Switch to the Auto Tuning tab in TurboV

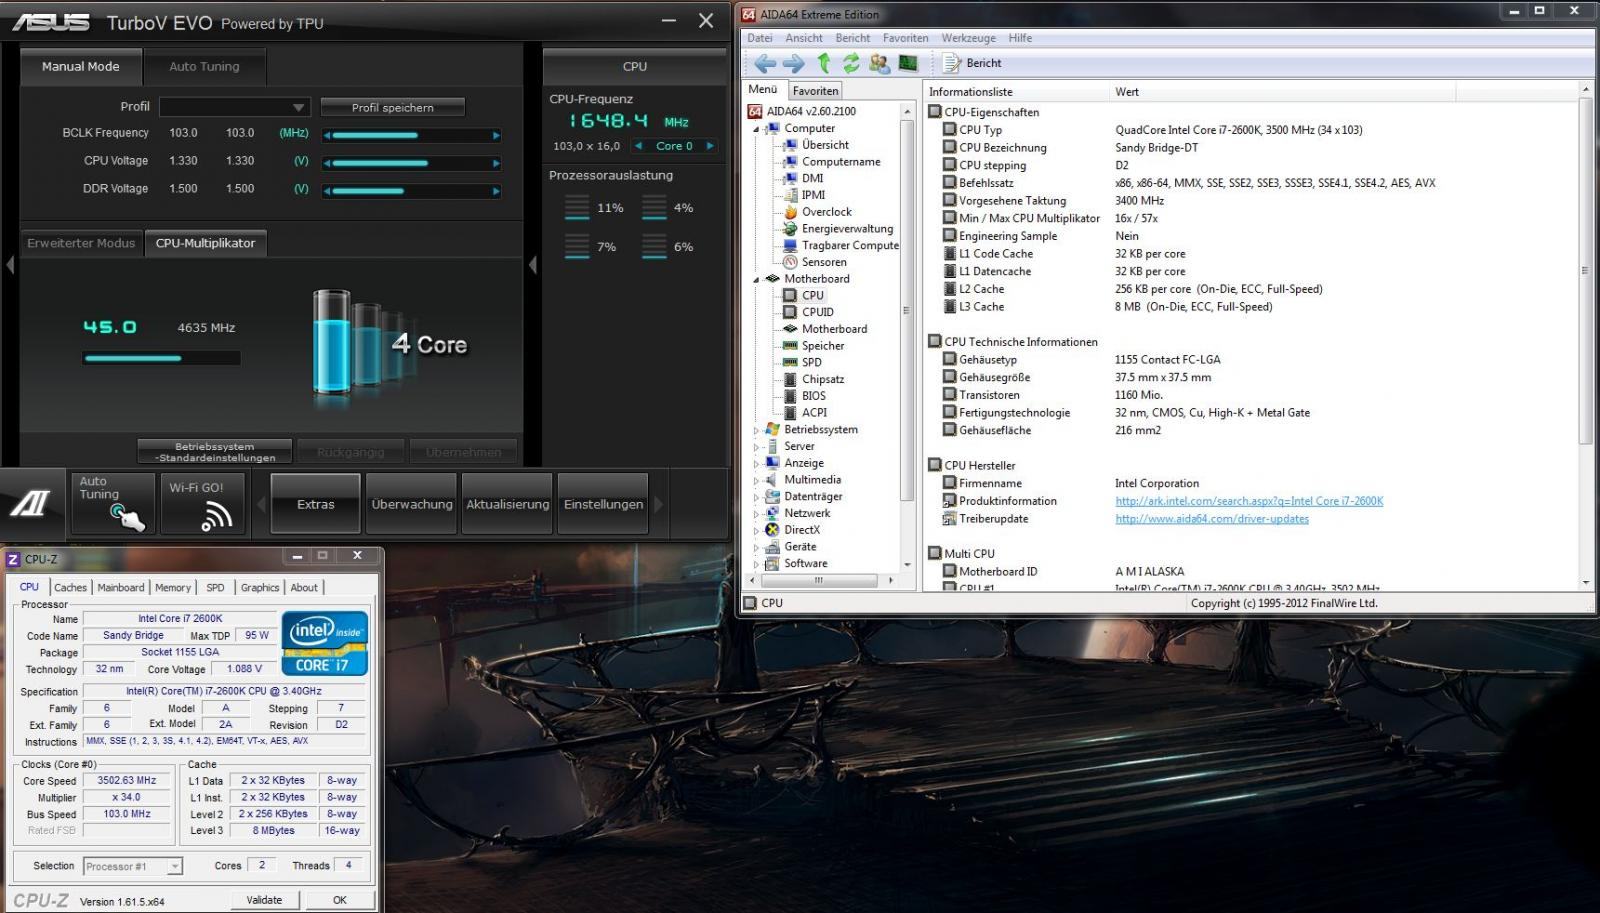(204, 67)
